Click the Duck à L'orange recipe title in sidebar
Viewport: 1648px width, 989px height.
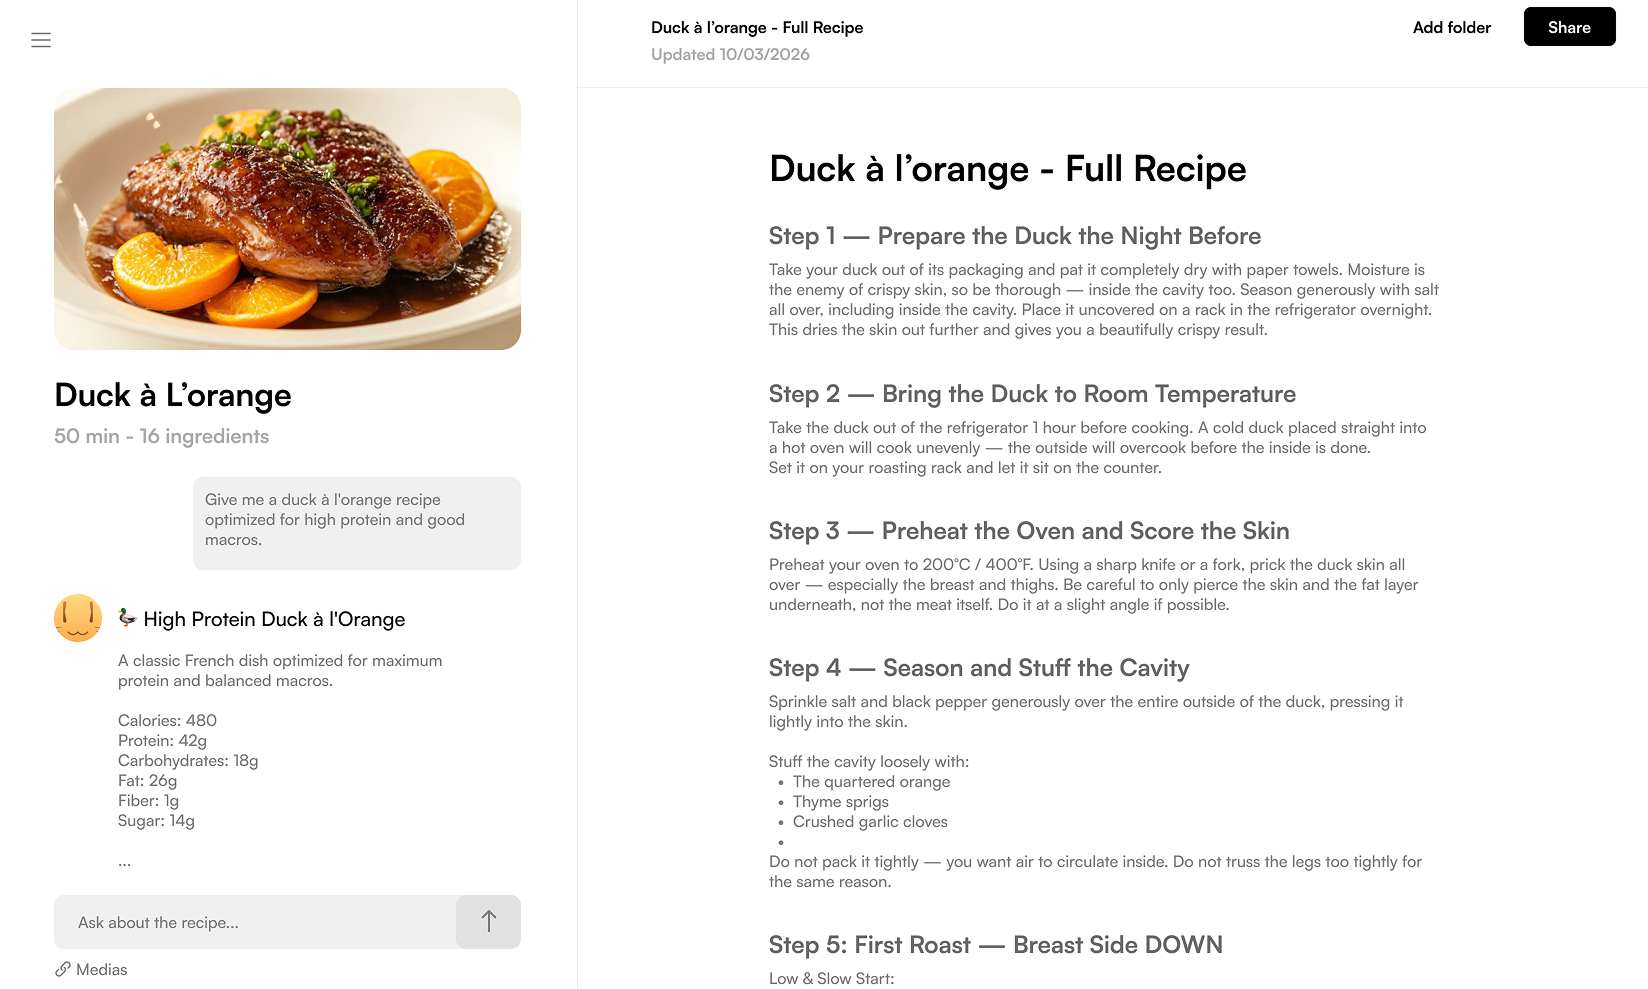(173, 395)
